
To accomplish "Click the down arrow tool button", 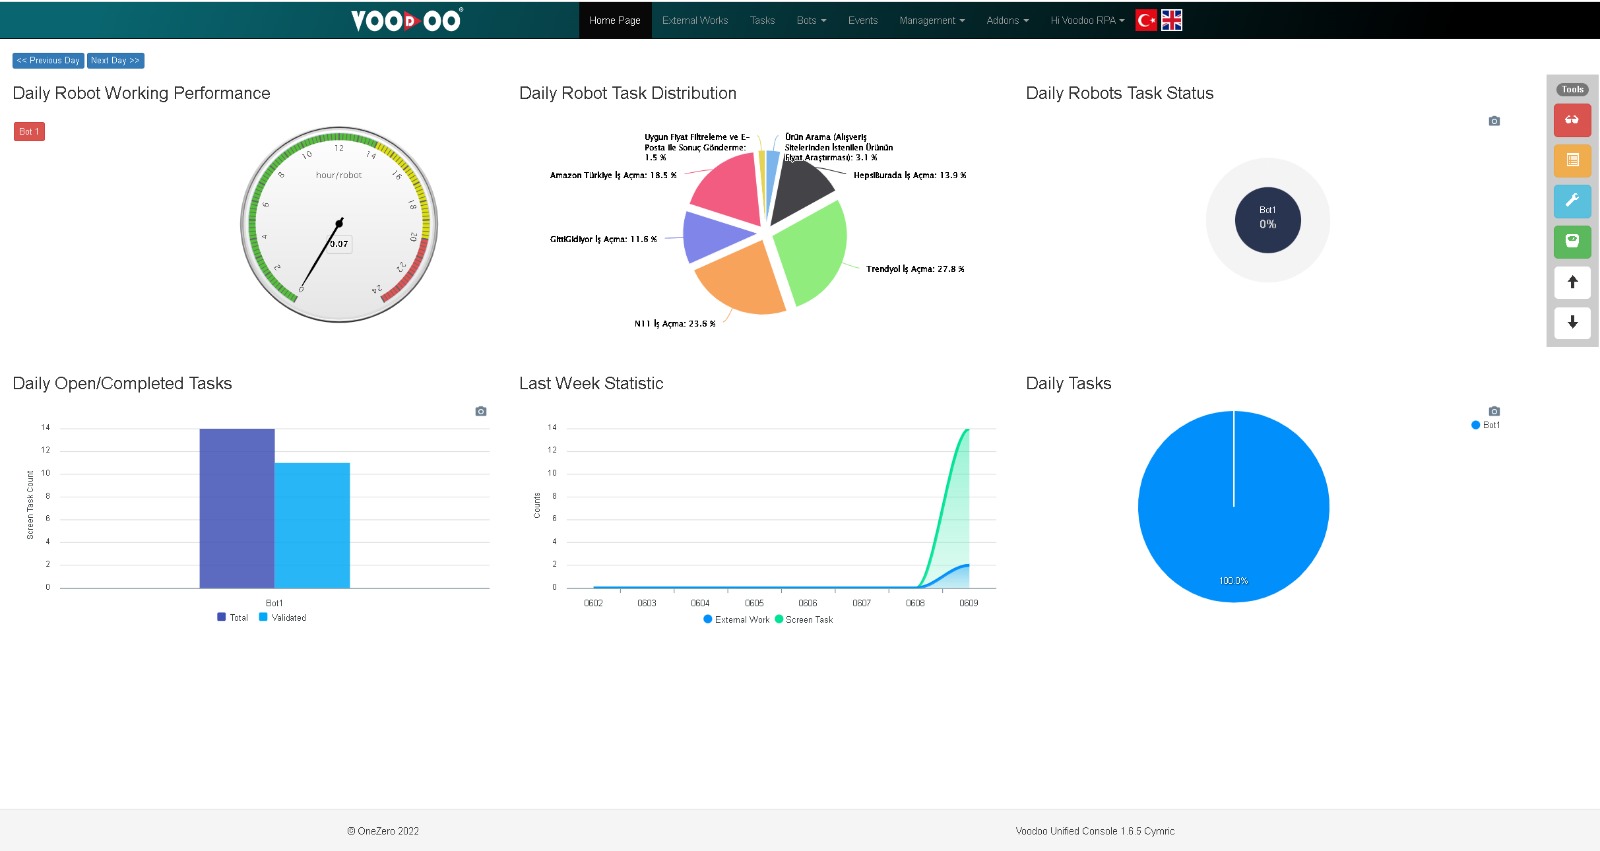I will point(1572,322).
